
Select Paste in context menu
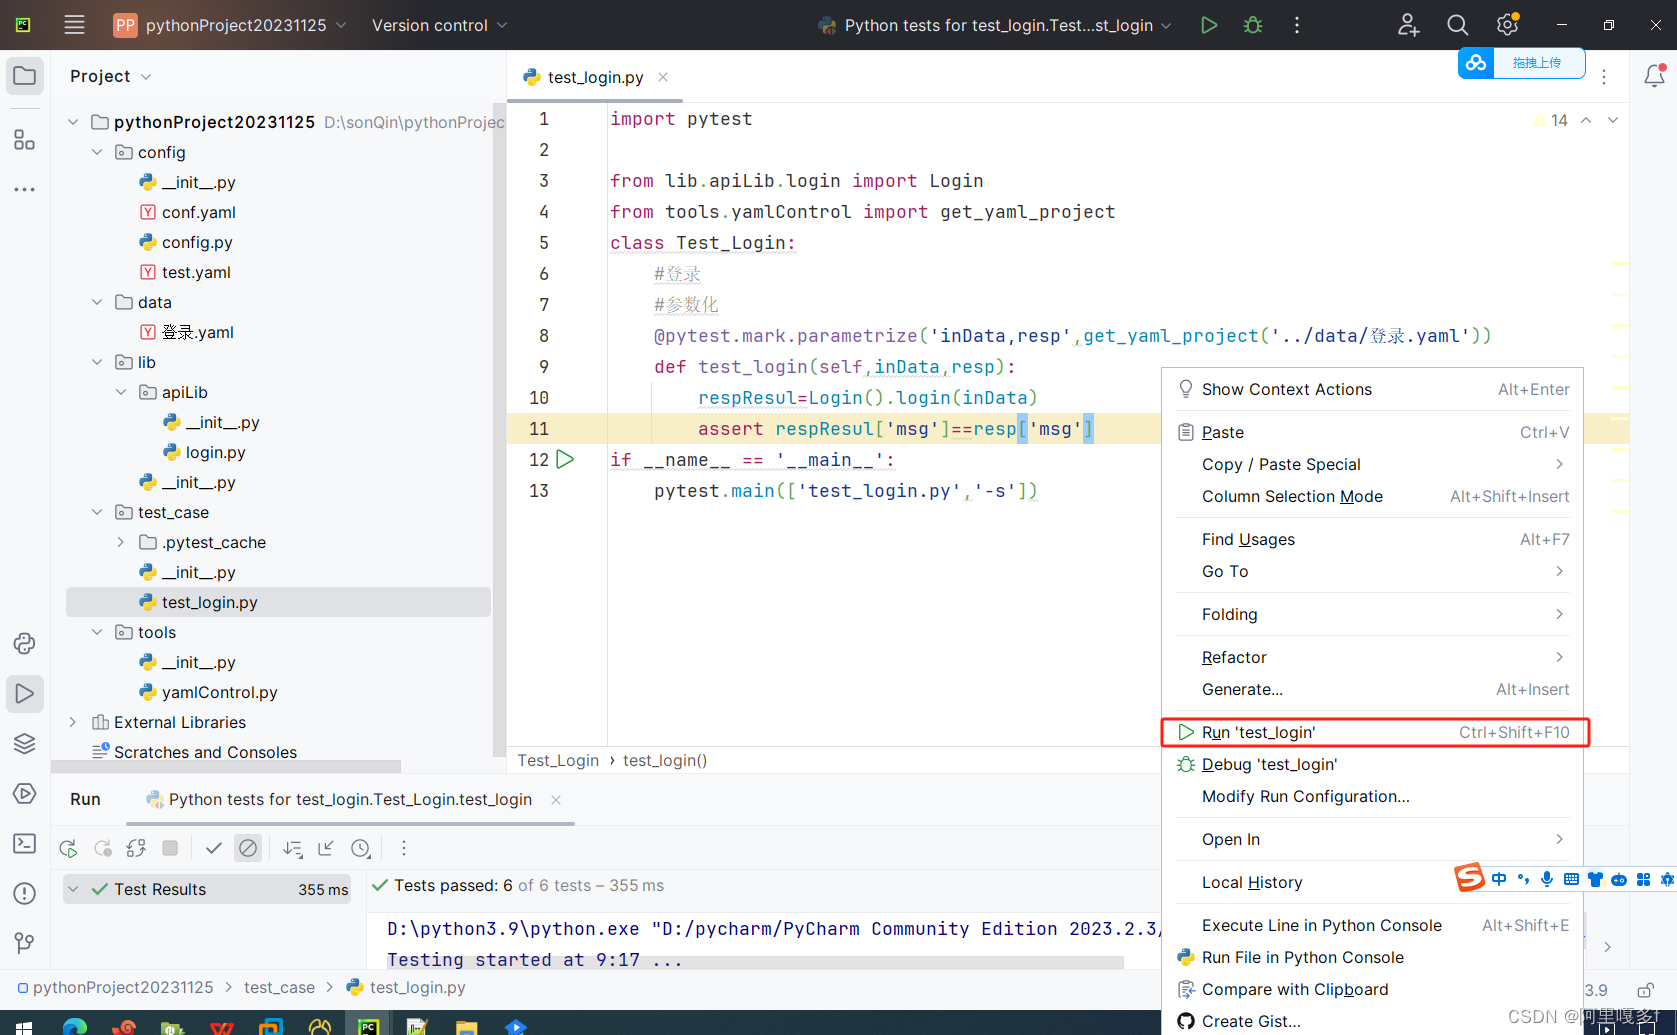point(1372,432)
